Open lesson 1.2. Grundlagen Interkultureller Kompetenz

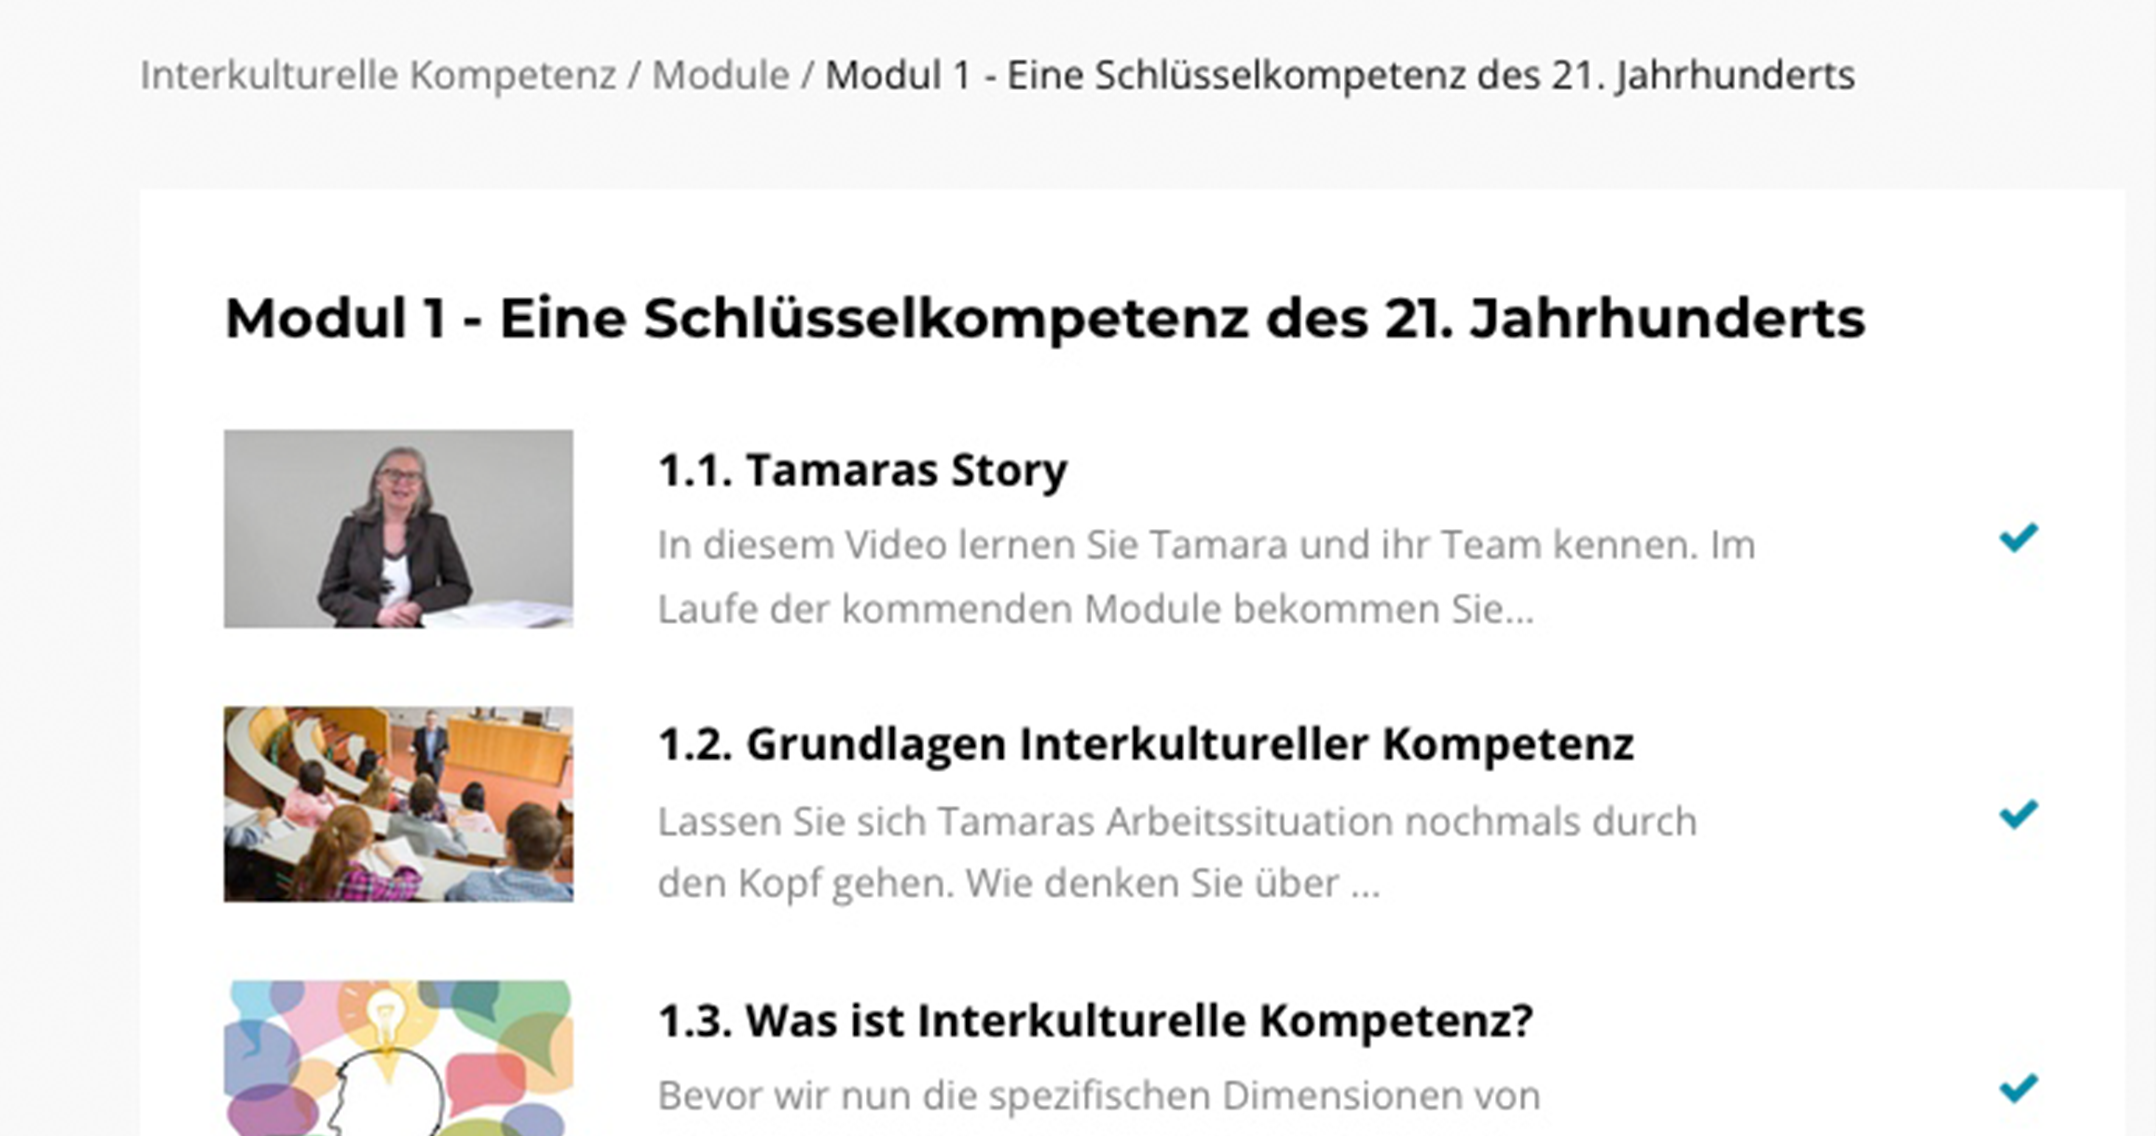1146,744
